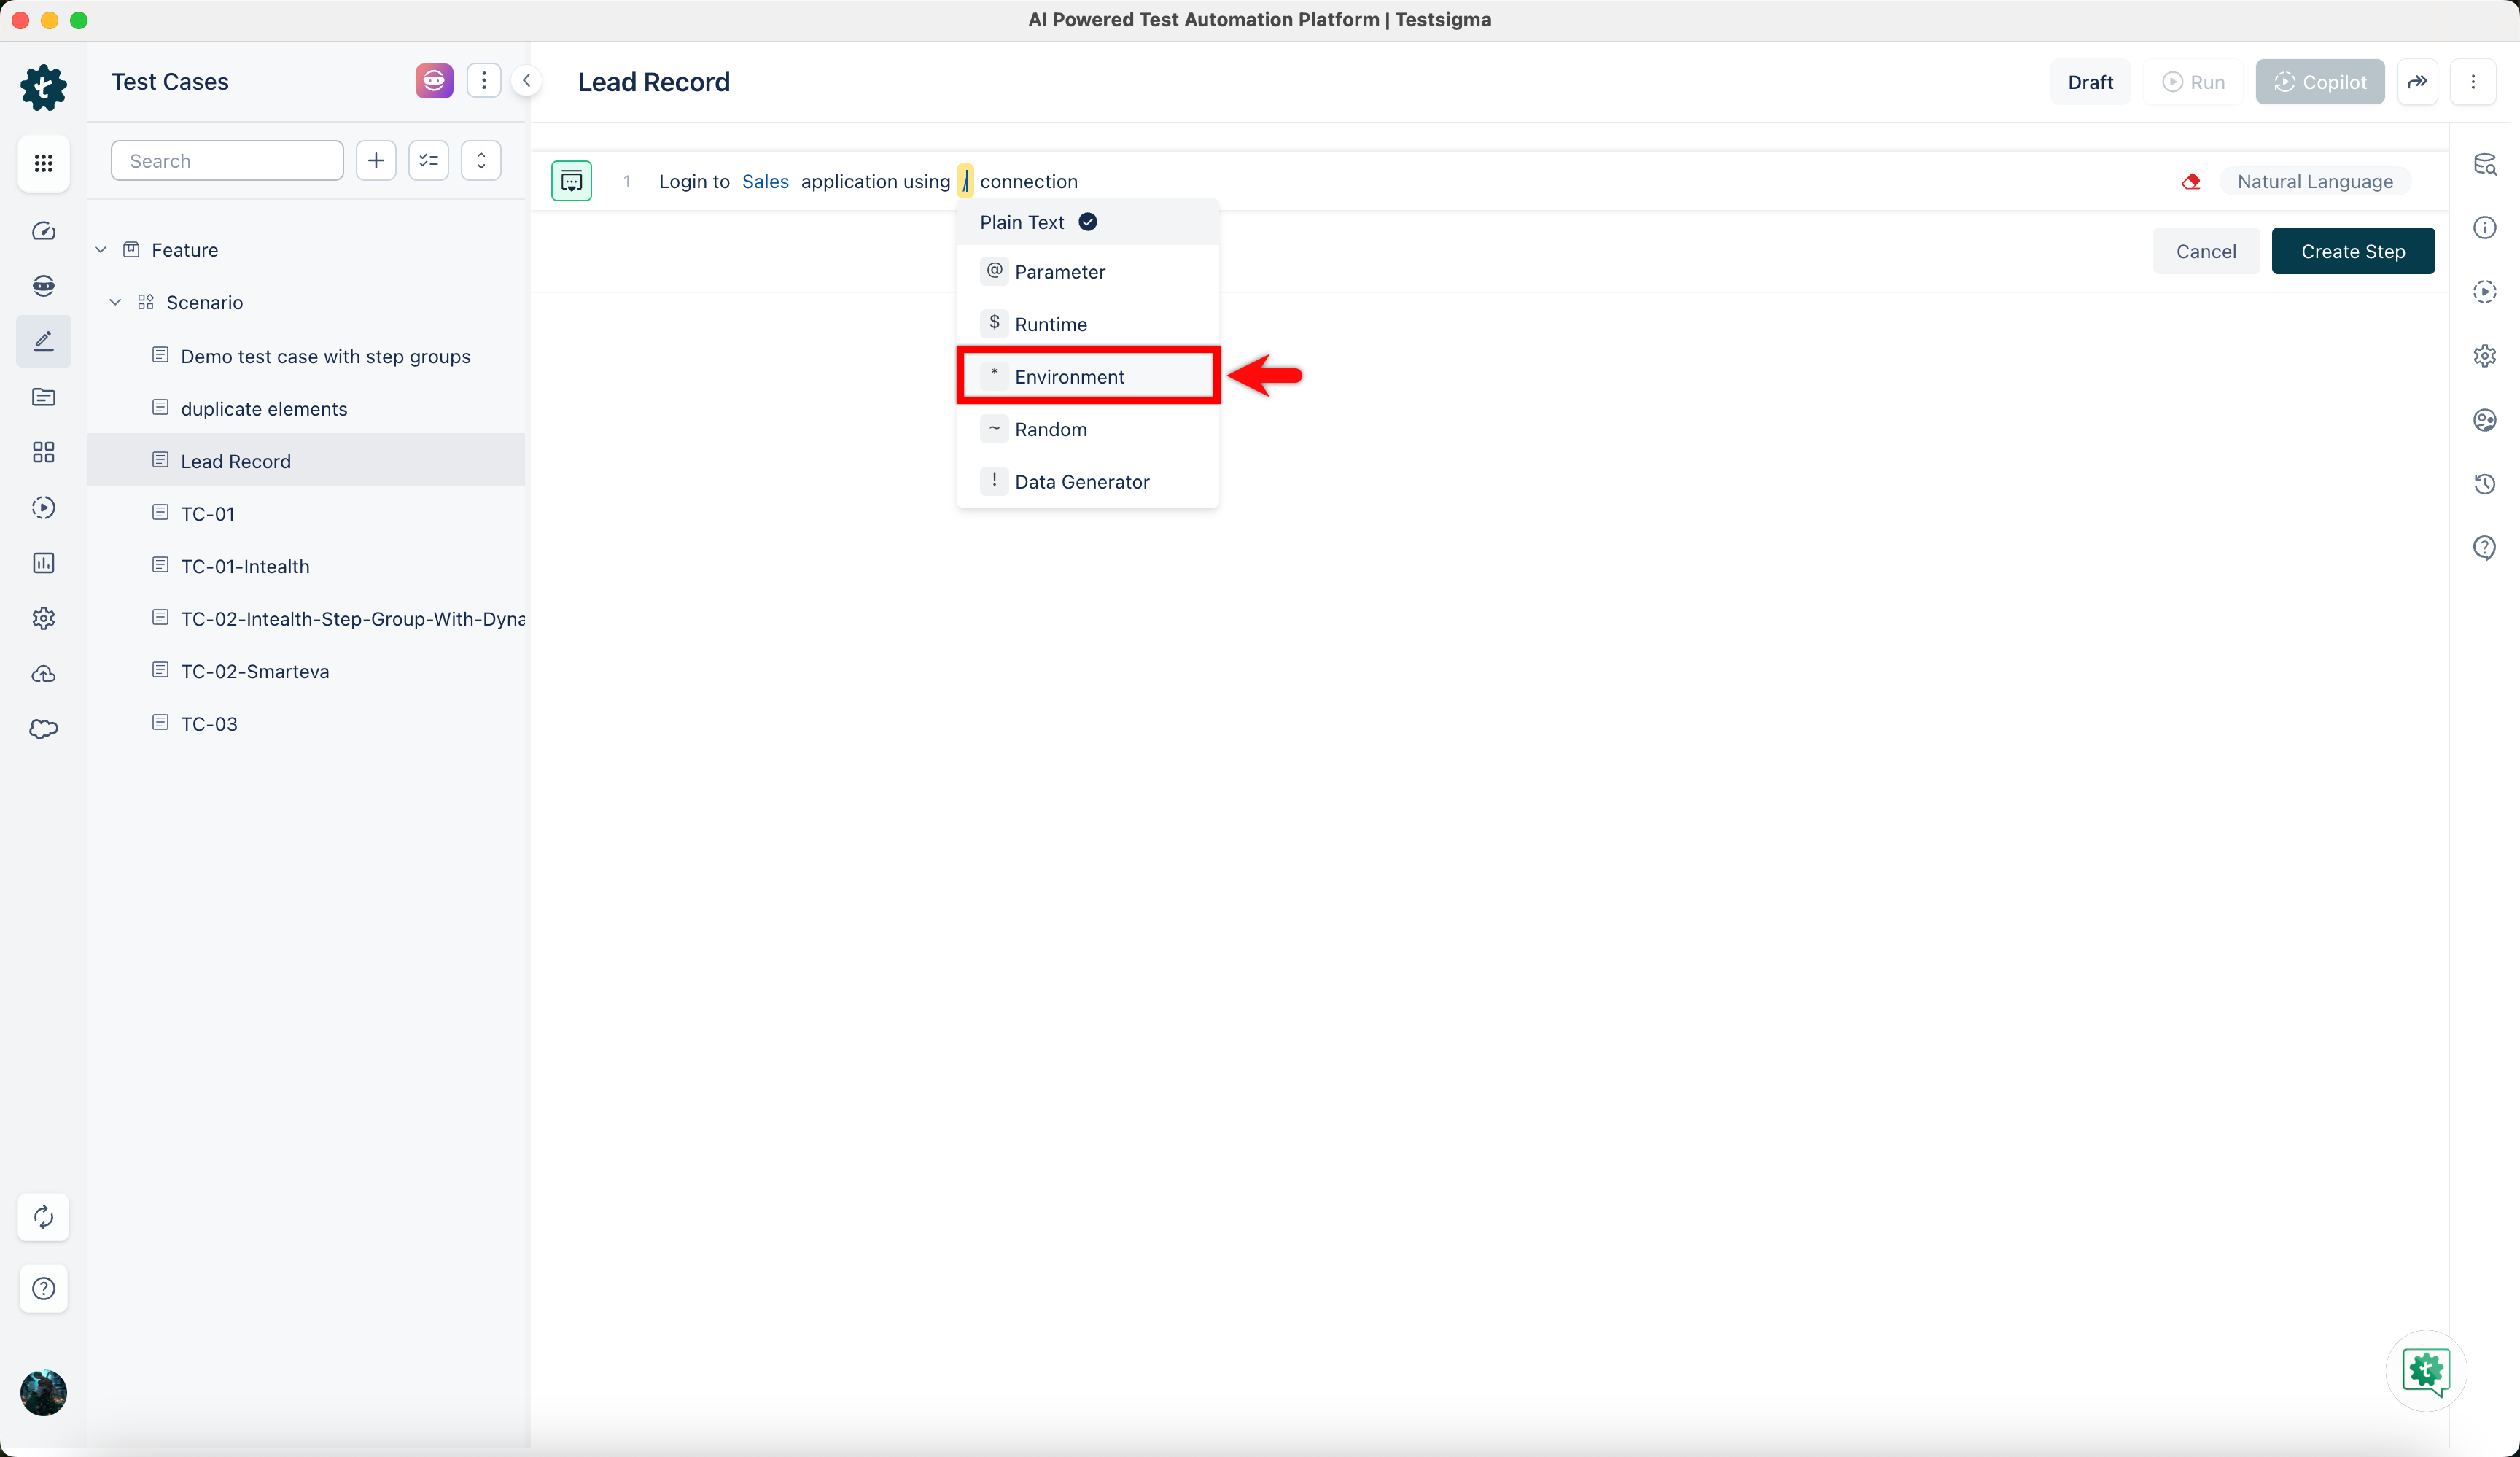The width and height of the screenshot is (2520, 1457).
Task: Add a new test case with plus button
Action: pos(376,160)
